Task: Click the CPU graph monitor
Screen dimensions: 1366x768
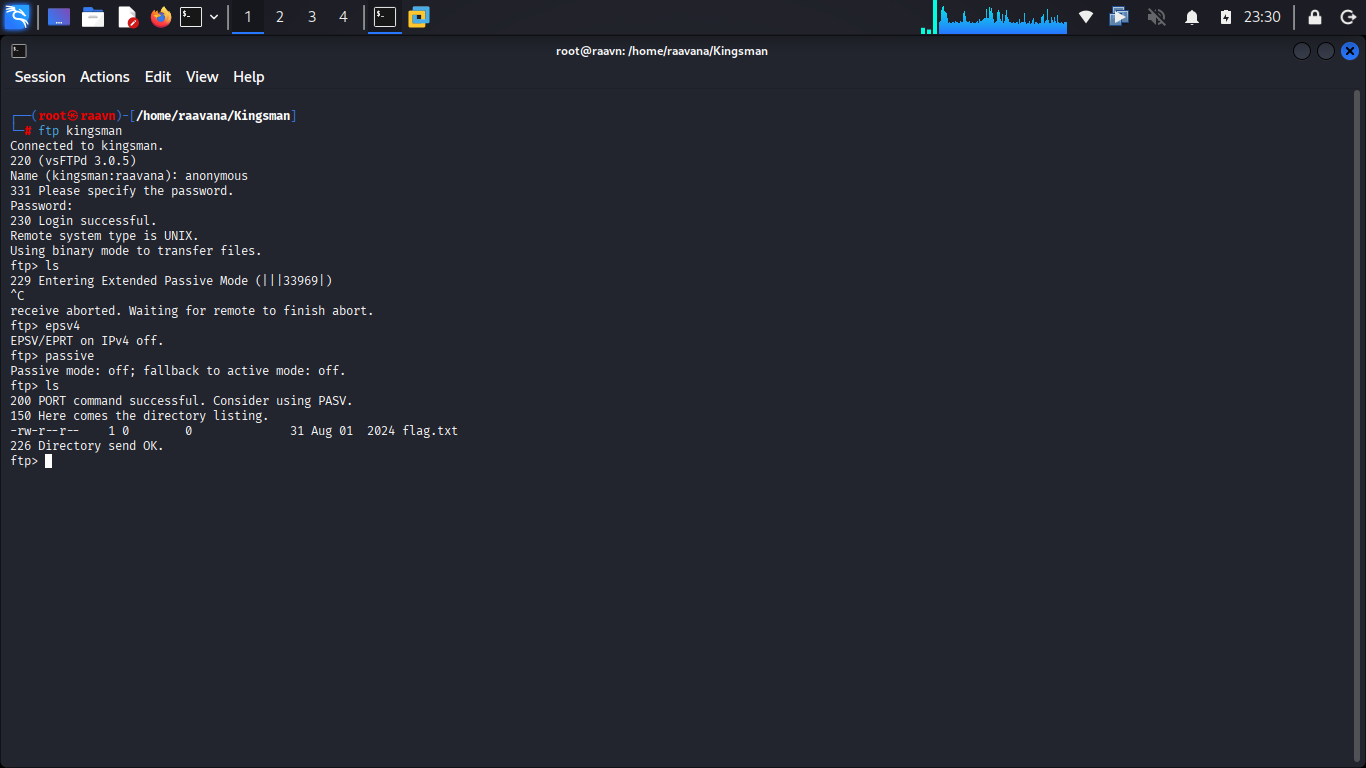Action: point(1002,17)
